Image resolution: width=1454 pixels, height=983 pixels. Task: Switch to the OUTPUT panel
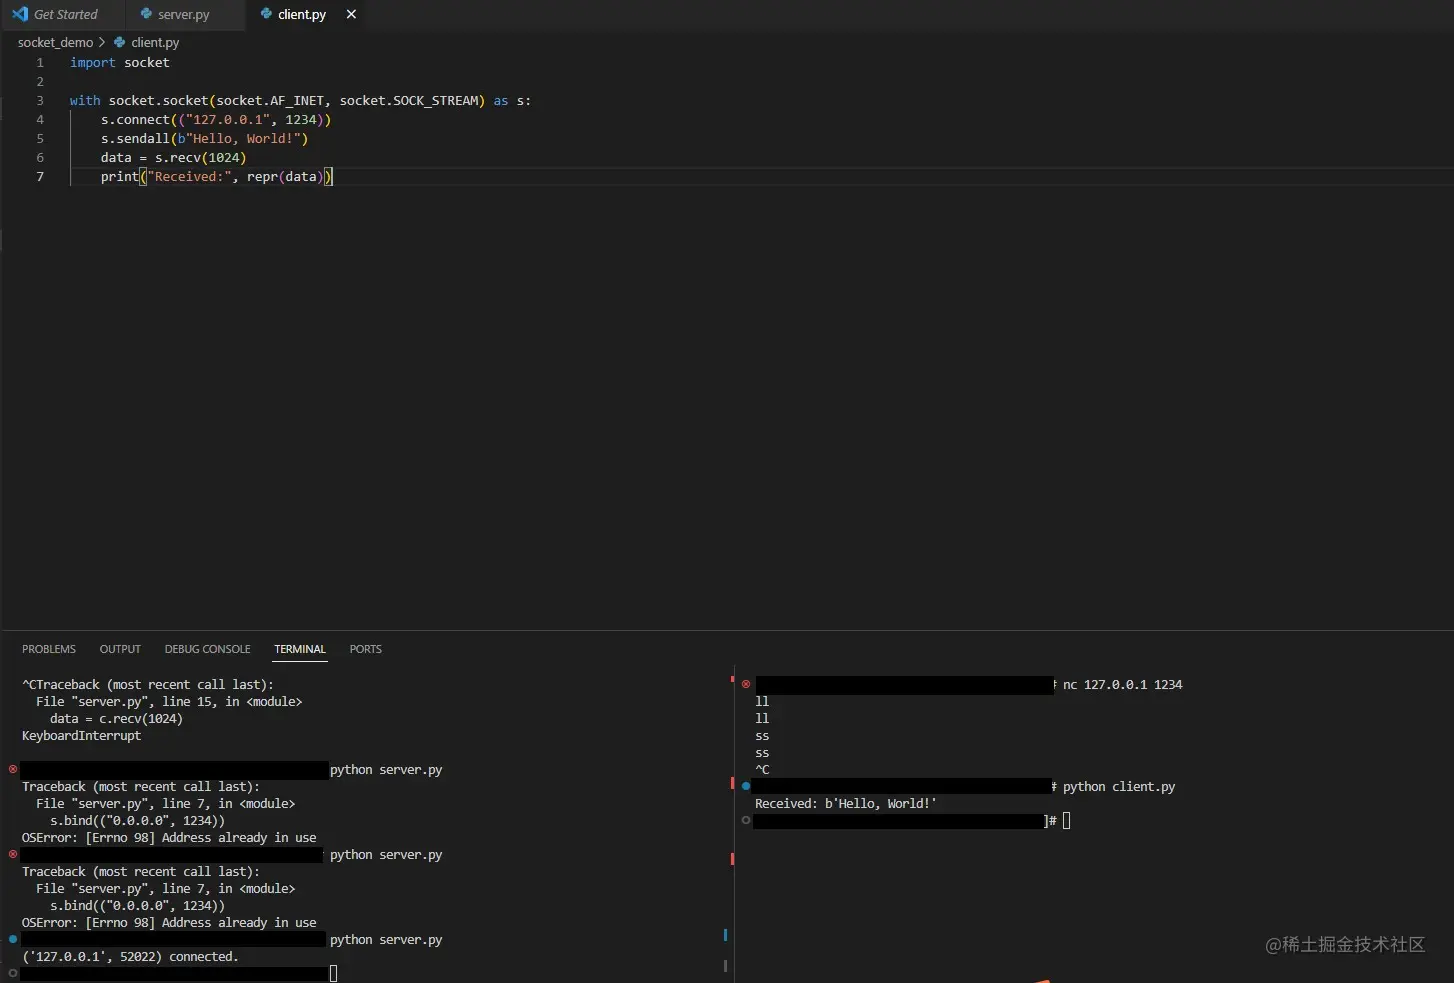click(120, 649)
